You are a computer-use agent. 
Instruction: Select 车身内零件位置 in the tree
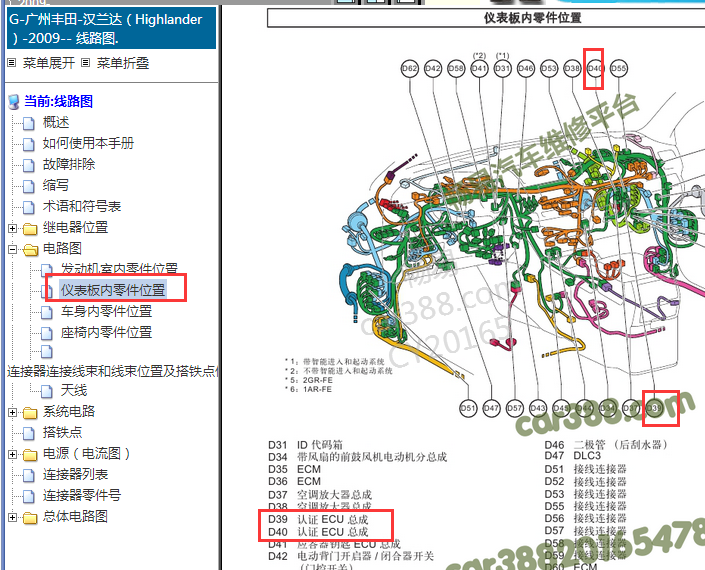(106, 312)
